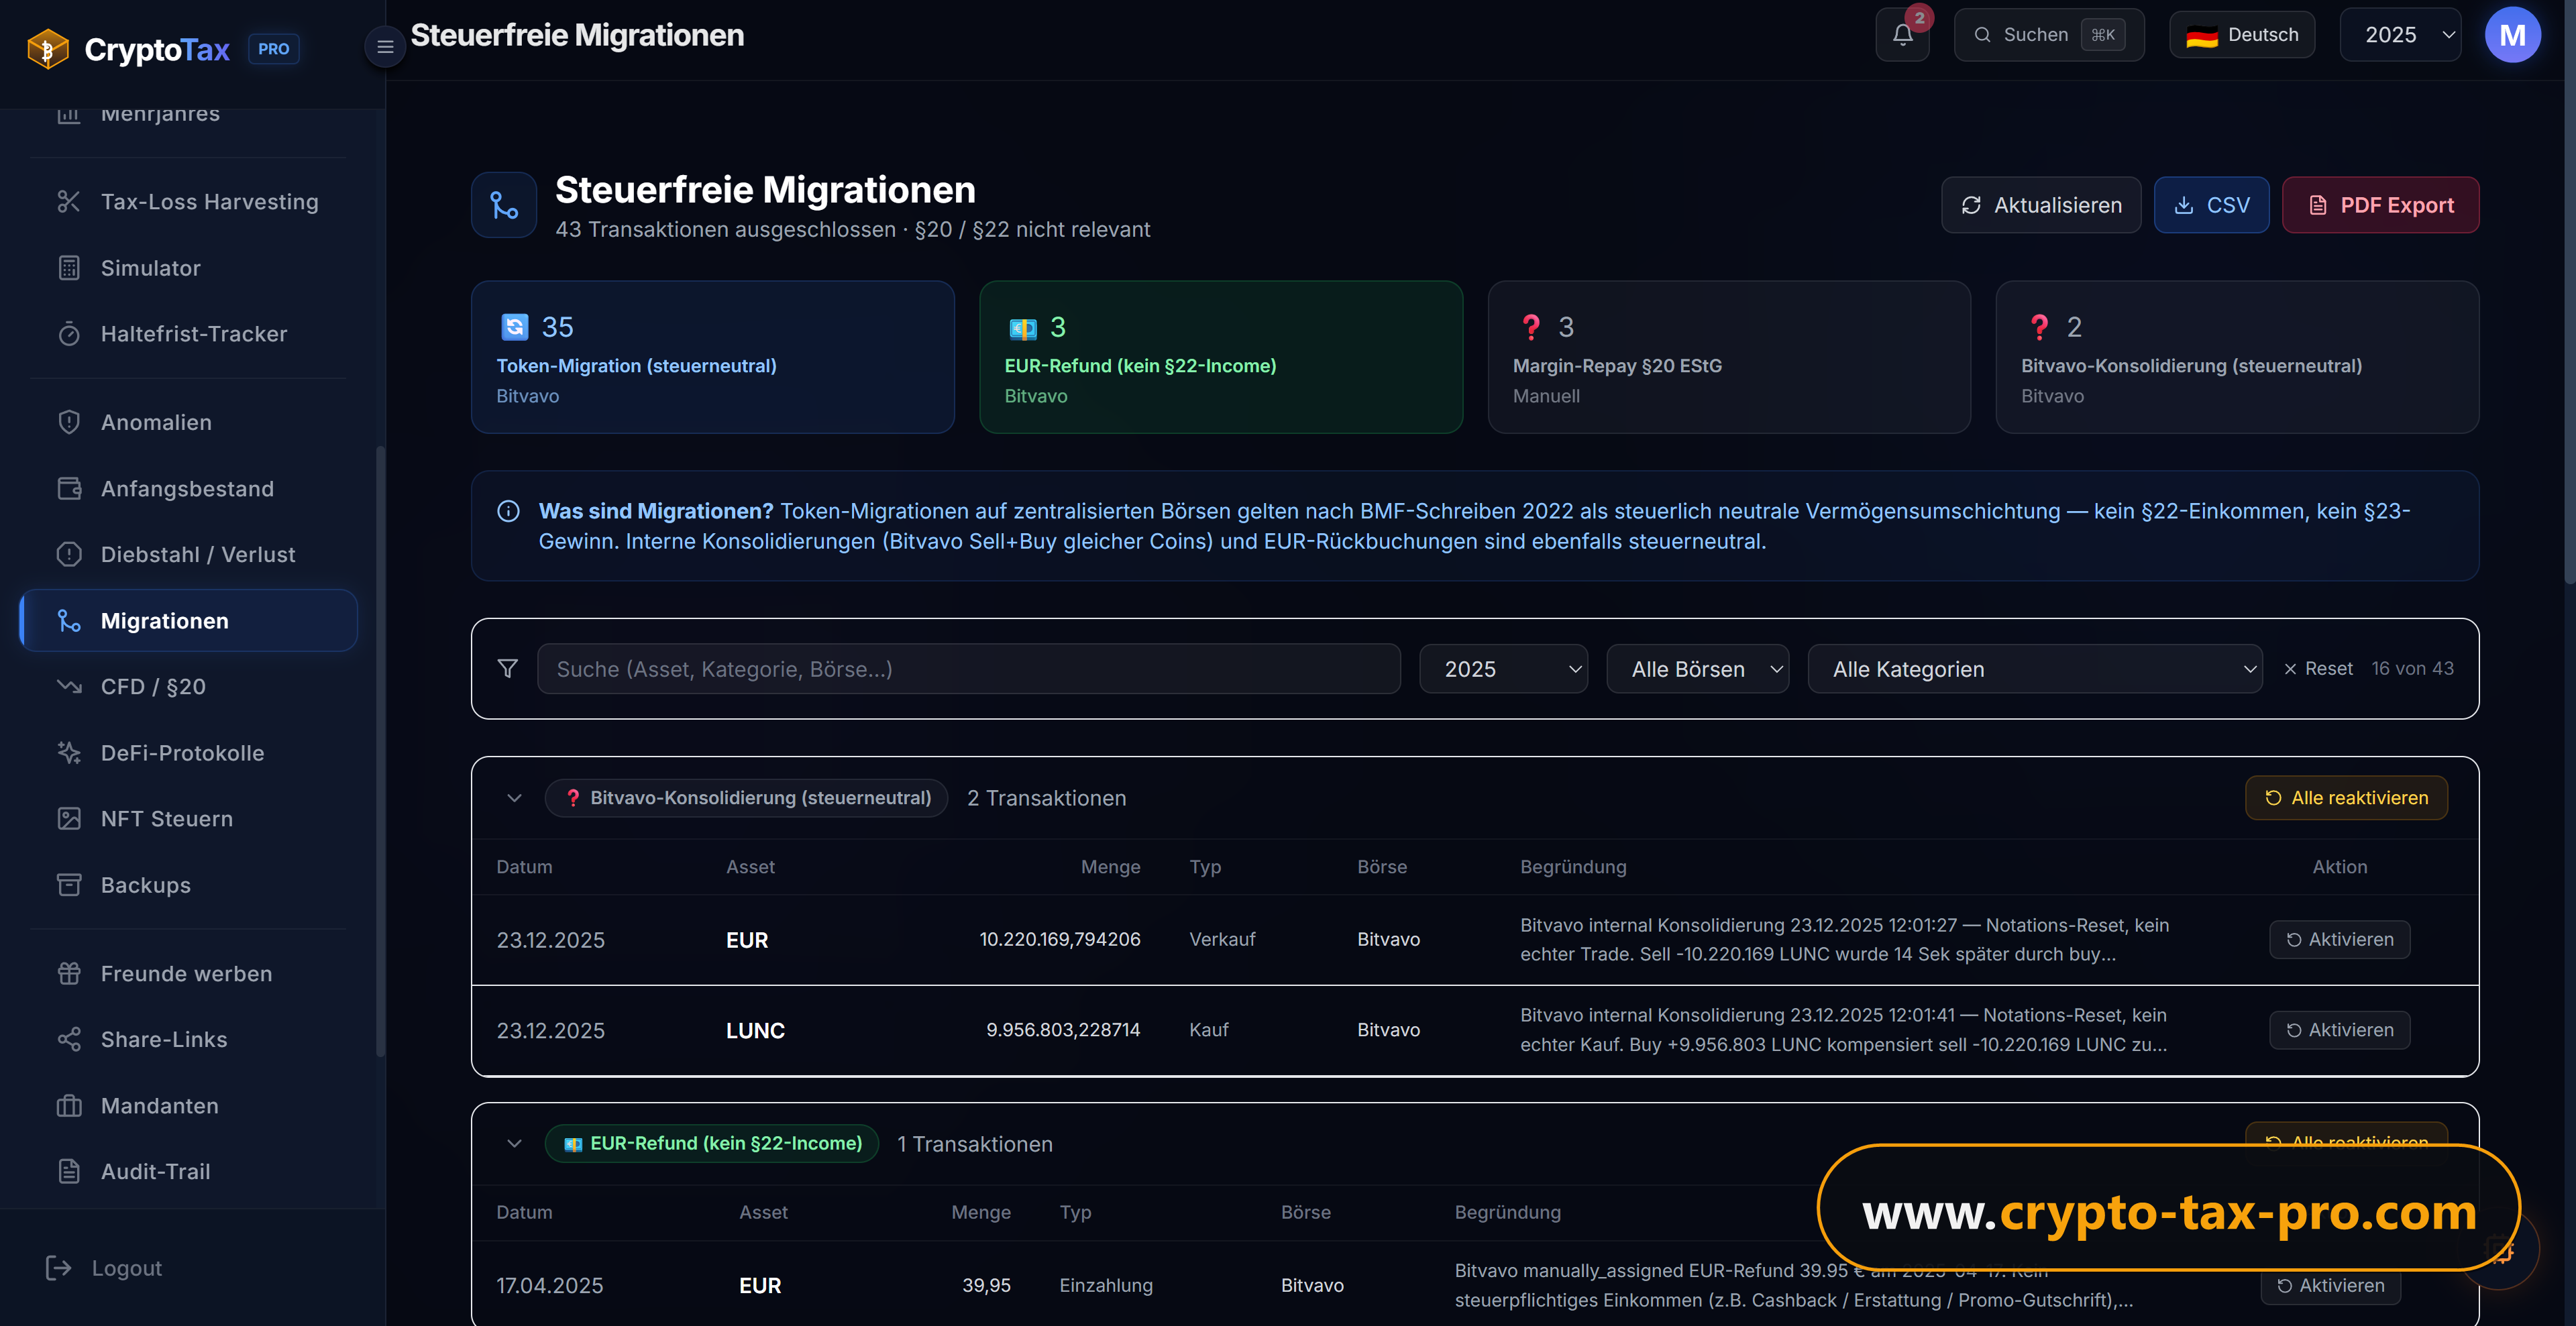Click the CryptoTax logo icon
Viewport: 2576px width, 1326px height.
click(x=48, y=49)
